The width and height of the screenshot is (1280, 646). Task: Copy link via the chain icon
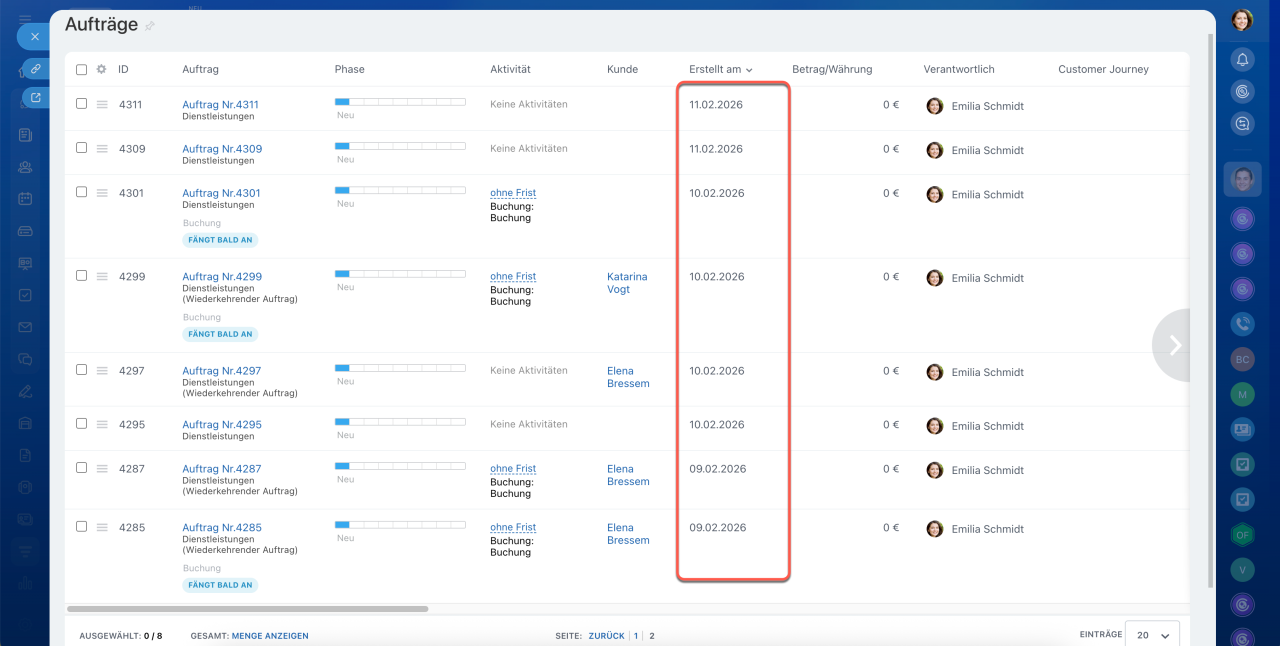tap(35, 68)
